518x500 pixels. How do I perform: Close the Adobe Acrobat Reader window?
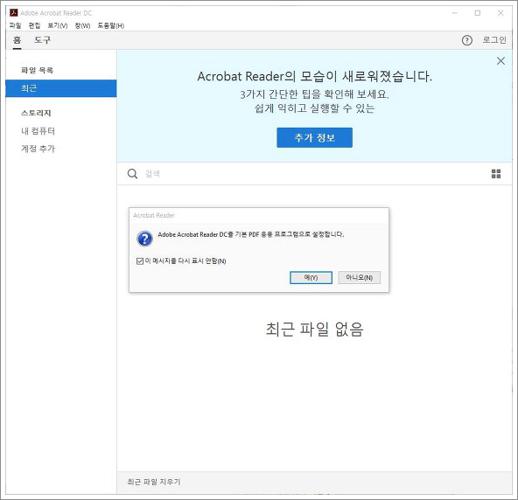[x=500, y=13]
